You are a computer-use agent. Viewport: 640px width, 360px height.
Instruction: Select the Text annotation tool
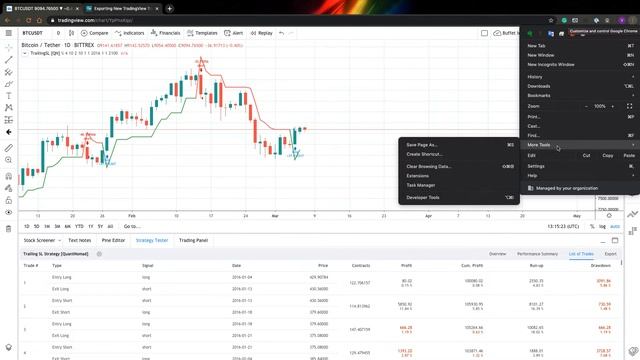(x=9, y=96)
